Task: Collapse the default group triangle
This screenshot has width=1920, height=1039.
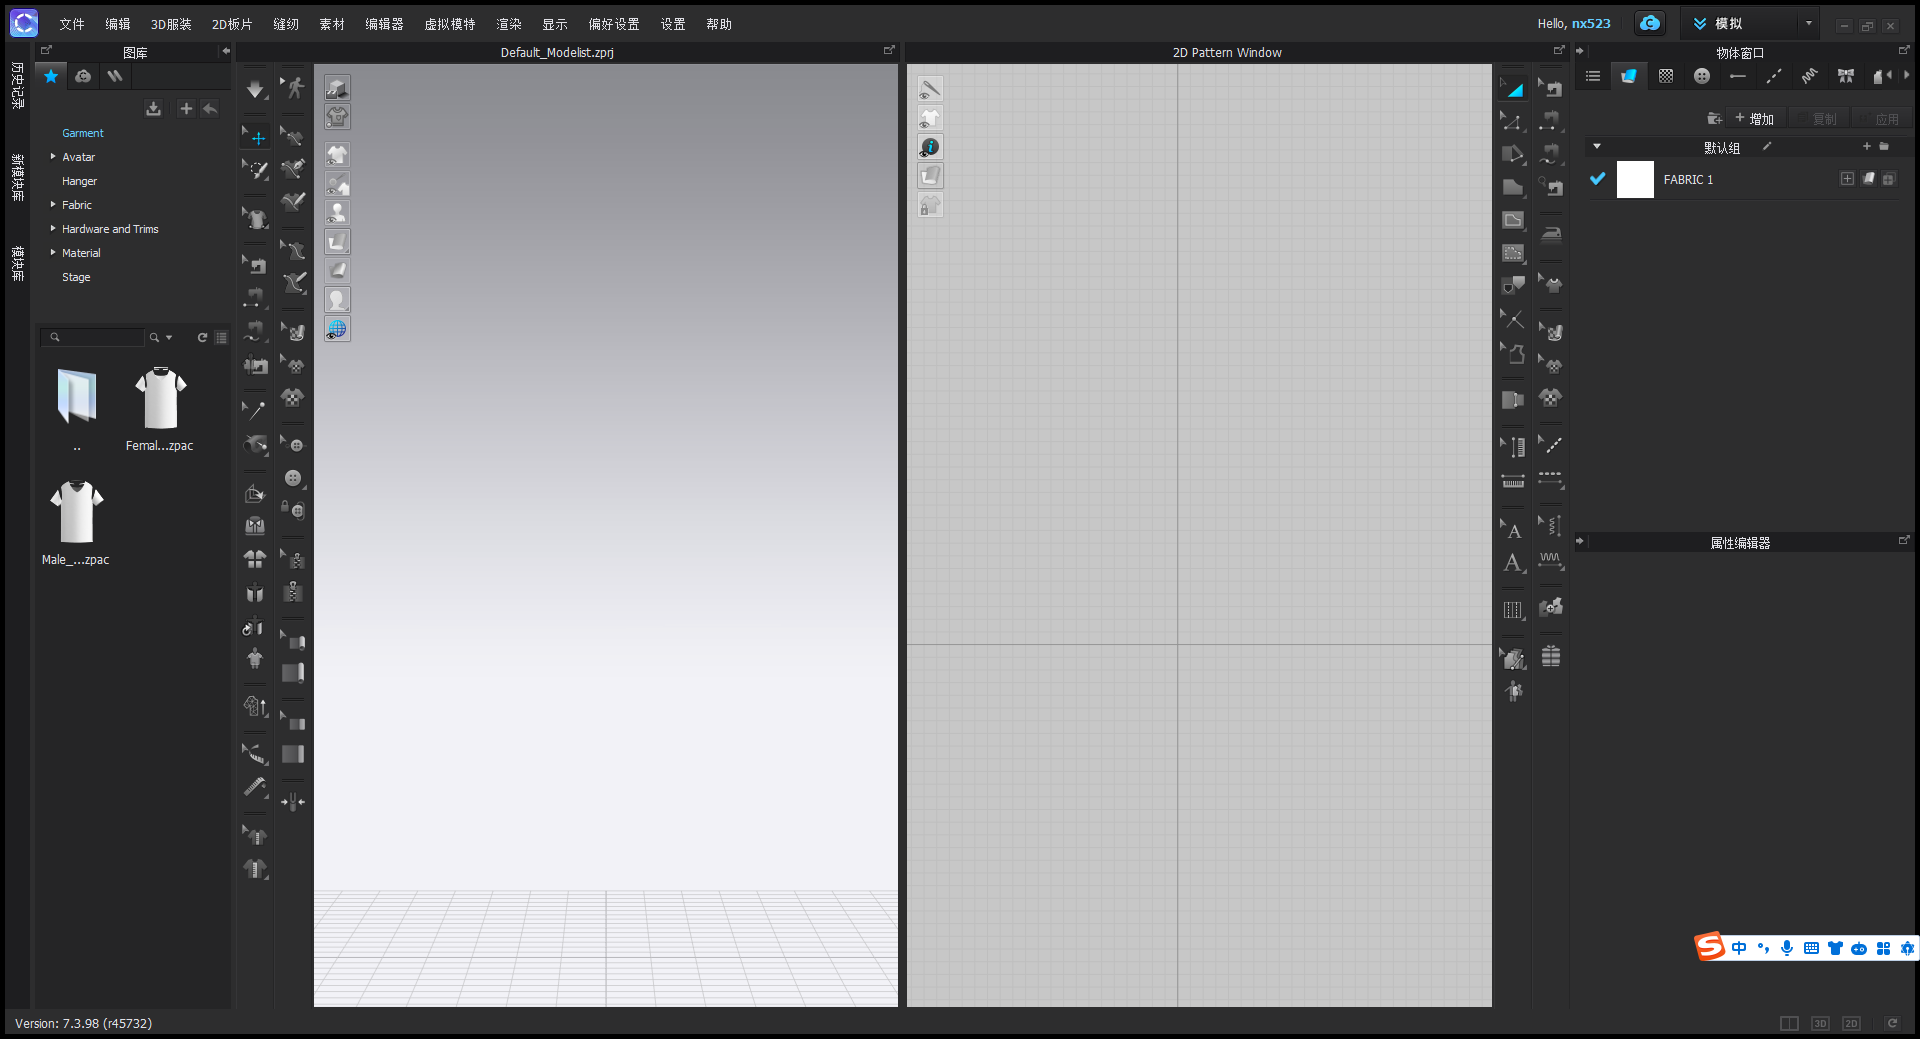Action: coord(1597,146)
